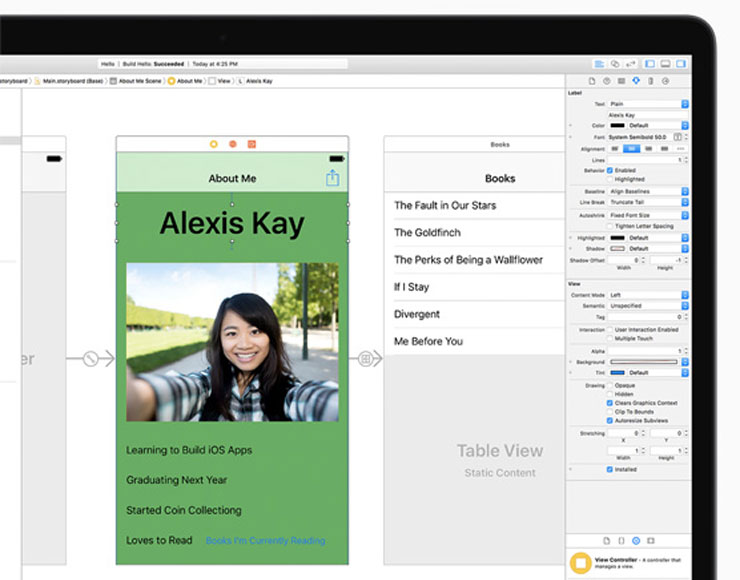Click the yellow View Controller dock icon
This screenshot has height=580, width=740.
pyautogui.click(x=581, y=563)
